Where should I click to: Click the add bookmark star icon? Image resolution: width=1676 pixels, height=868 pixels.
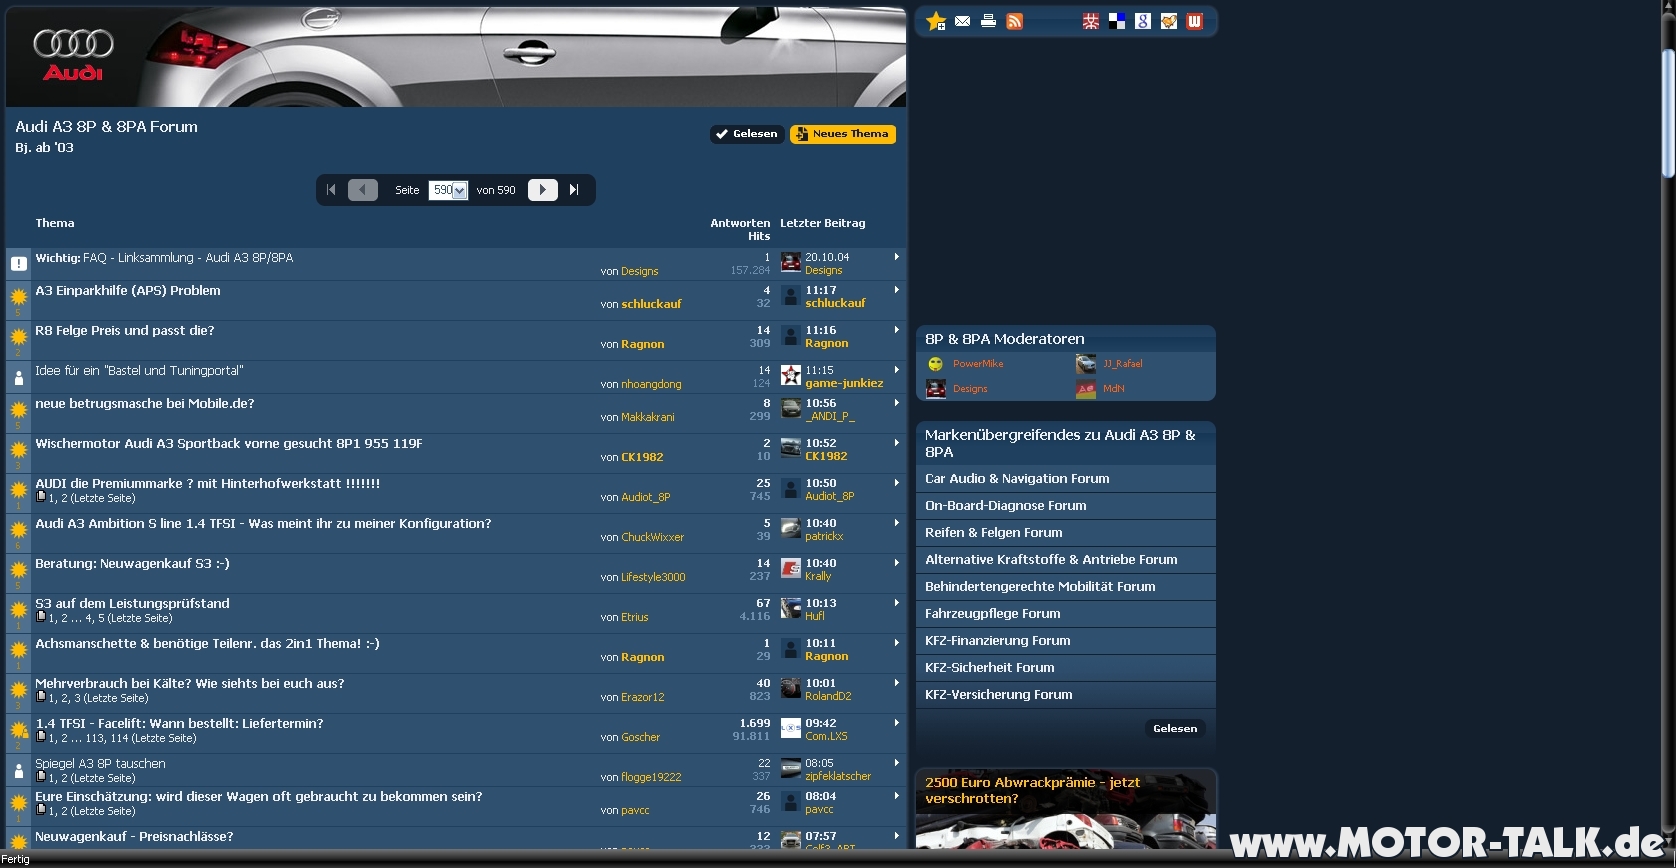(936, 21)
